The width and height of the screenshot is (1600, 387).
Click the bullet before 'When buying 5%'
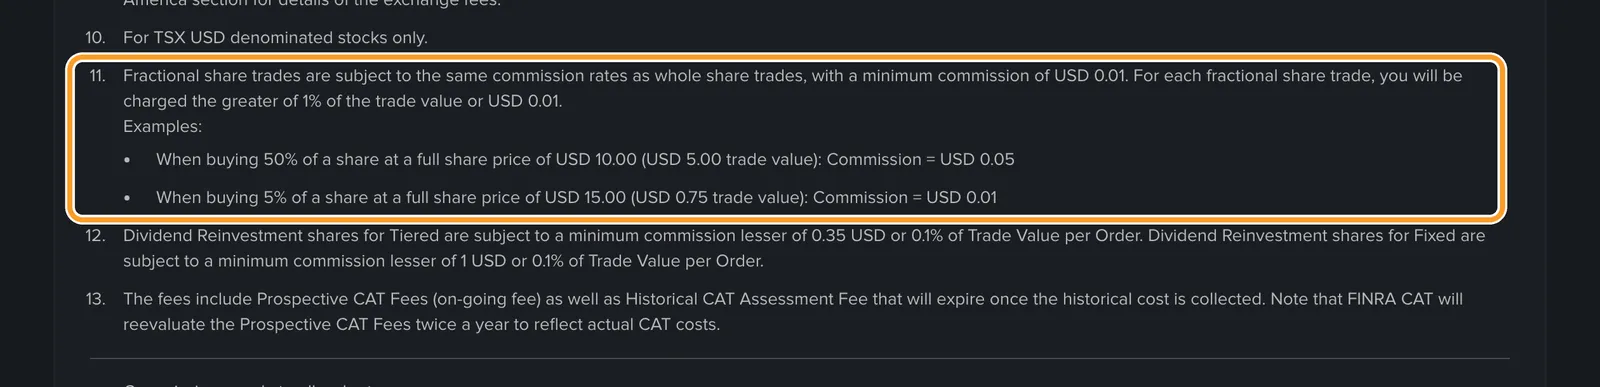(x=127, y=198)
